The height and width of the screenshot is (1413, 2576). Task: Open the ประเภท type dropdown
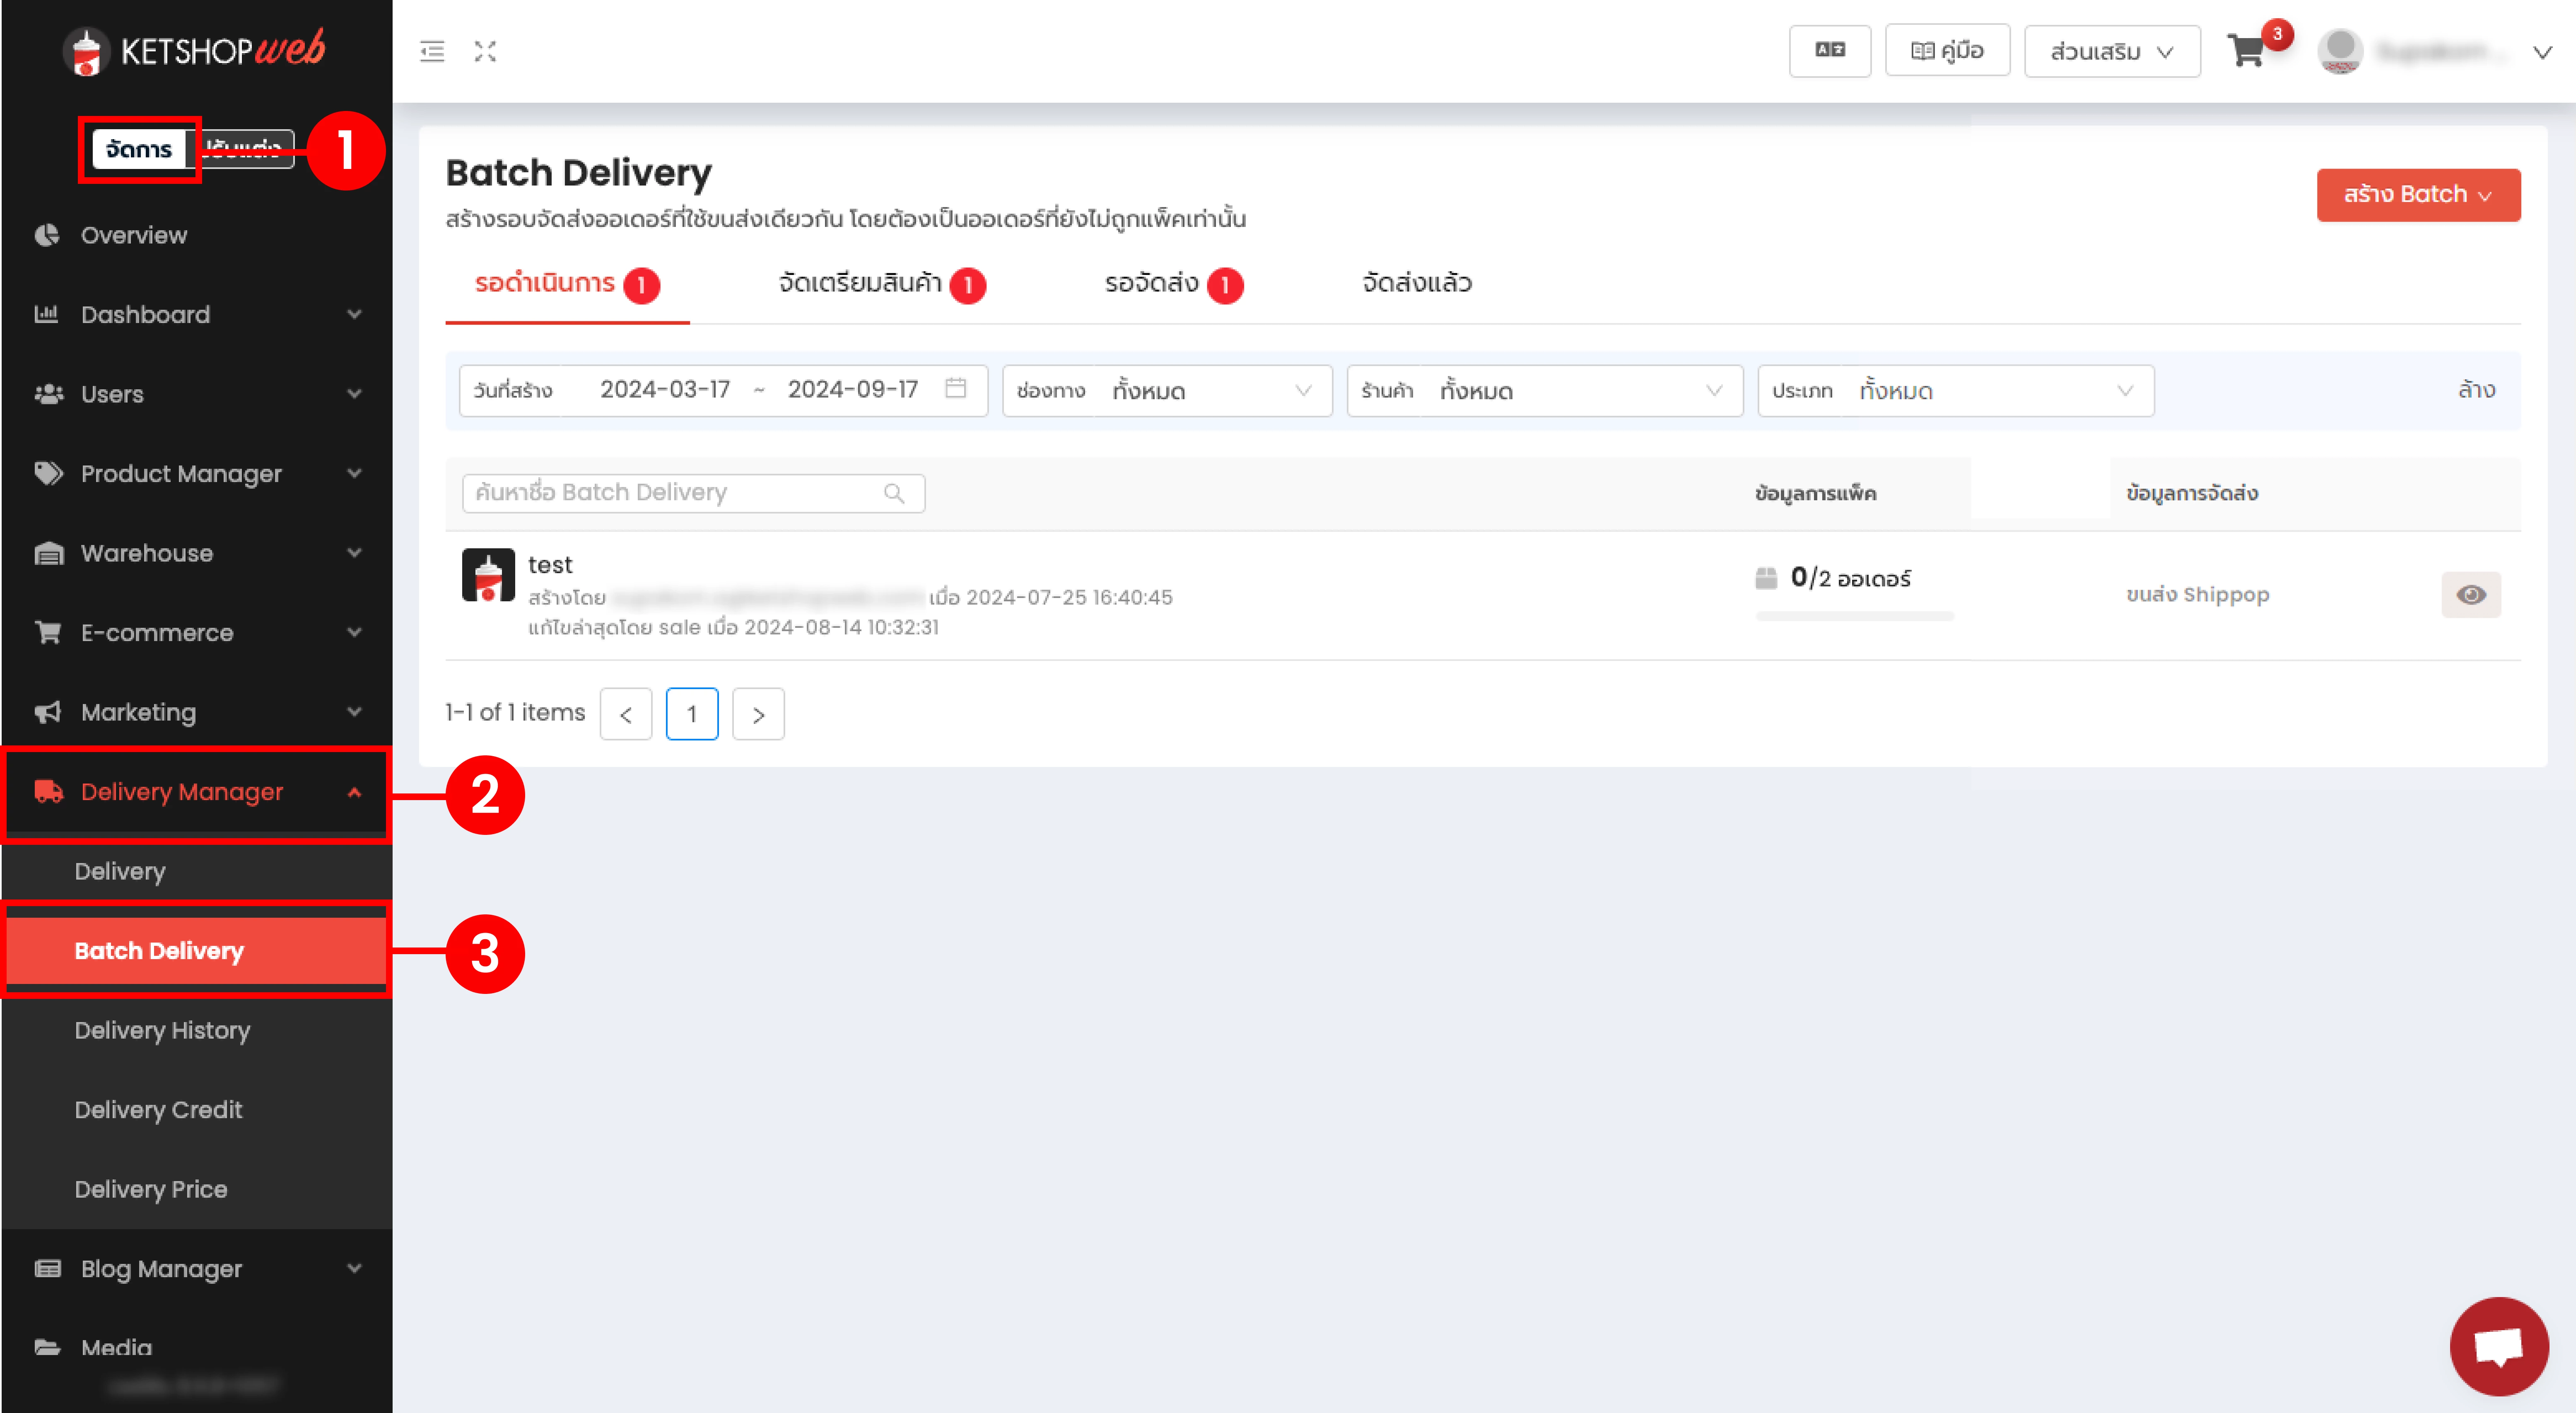click(x=1955, y=390)
